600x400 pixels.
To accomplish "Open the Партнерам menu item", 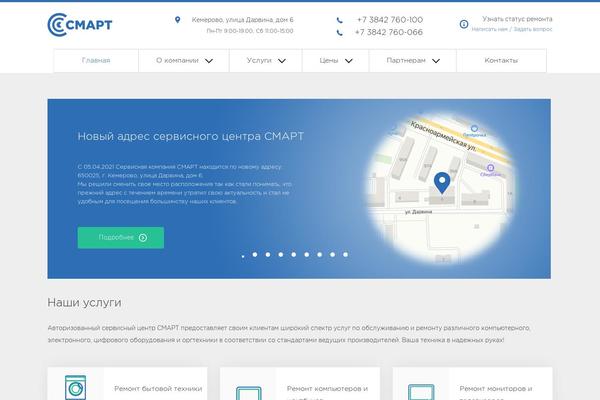I will [x=413, y=60].
